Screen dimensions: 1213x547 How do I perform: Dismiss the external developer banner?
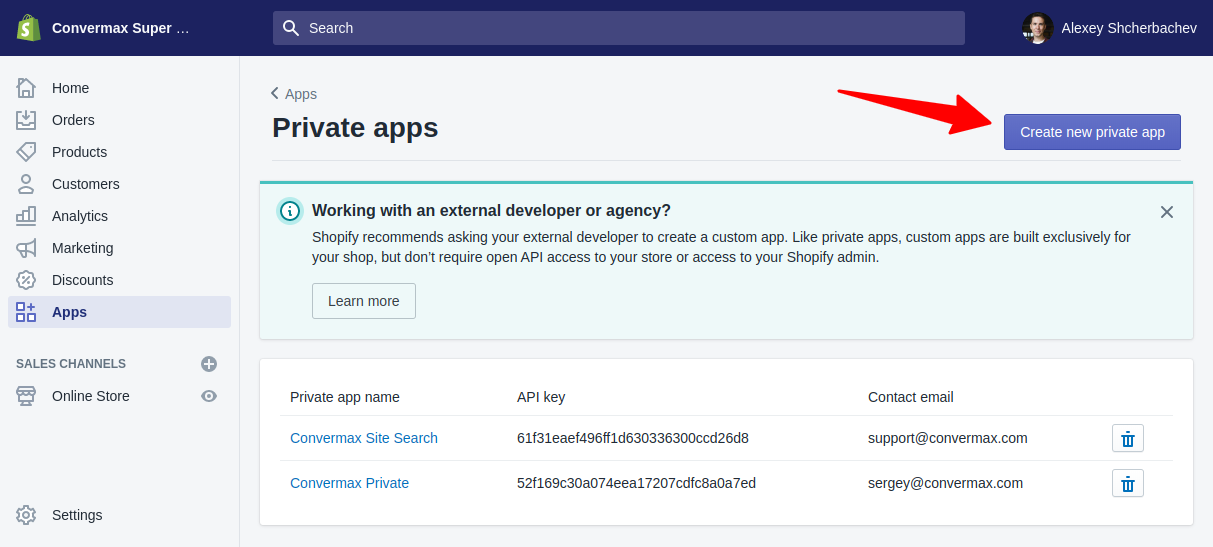tap(1167, 212)
